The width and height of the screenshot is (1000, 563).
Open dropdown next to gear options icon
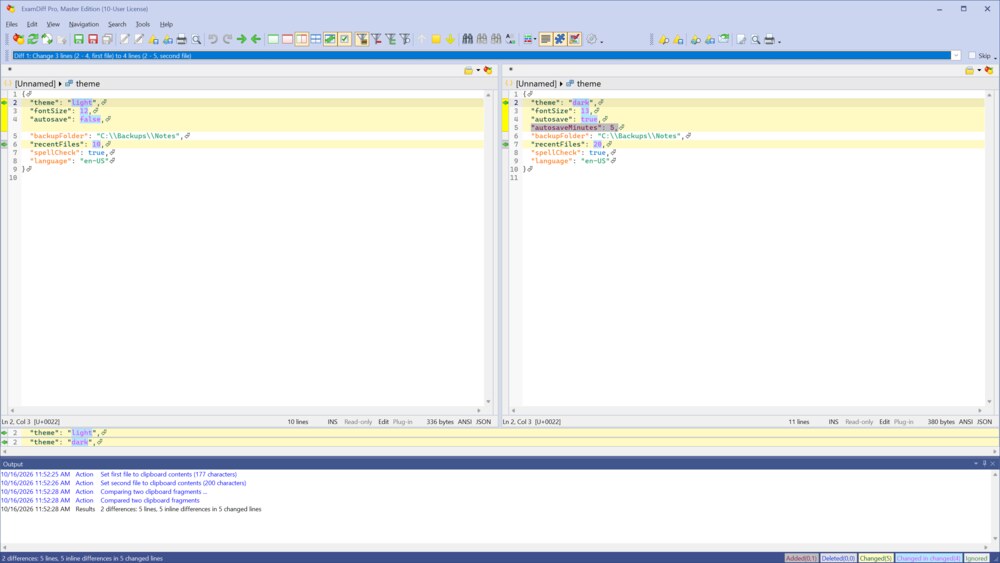click(601, 41)
